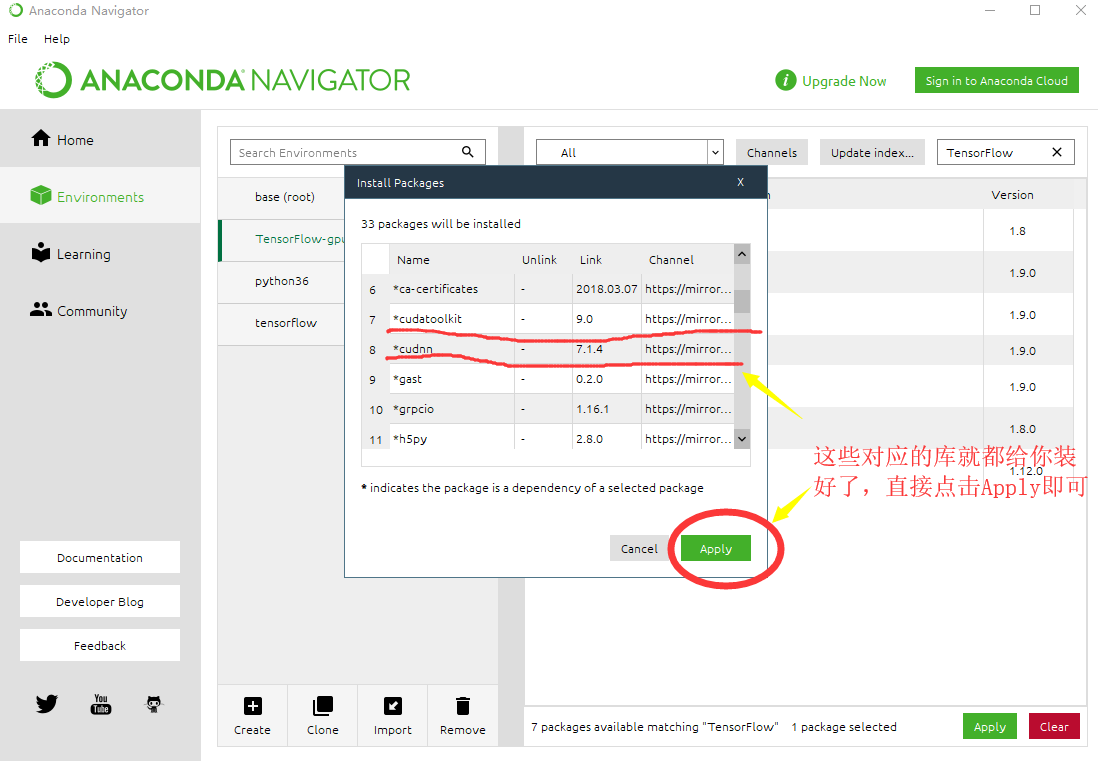Click Cancel in Install Packages dialog
Viewport: 1098px width, 761px height.
coord(639,548)
